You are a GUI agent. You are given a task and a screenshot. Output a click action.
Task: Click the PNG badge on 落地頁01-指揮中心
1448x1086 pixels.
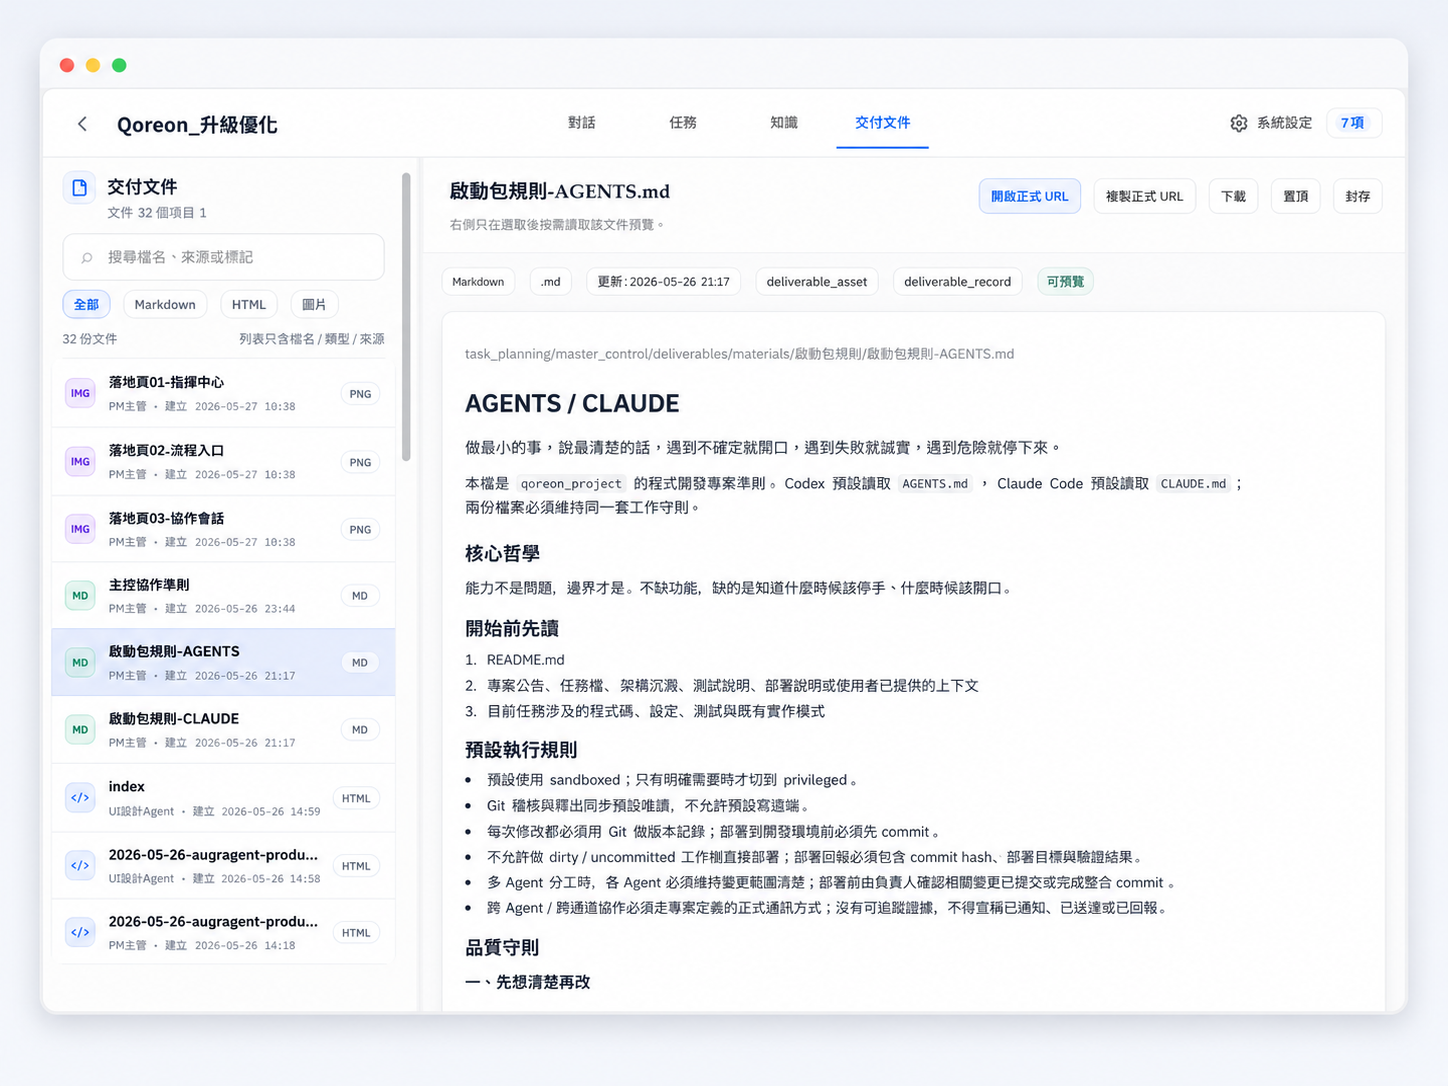coord(360,394)
